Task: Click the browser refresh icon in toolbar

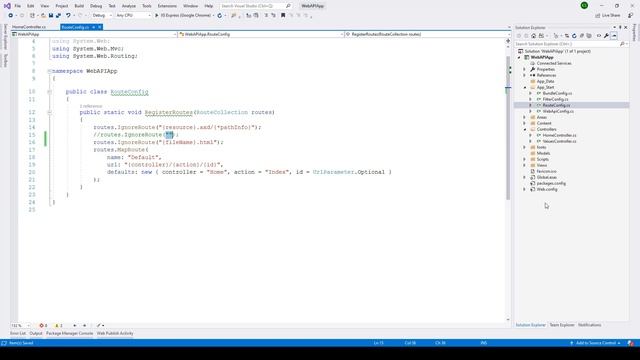Action: (x=219, y=15)
